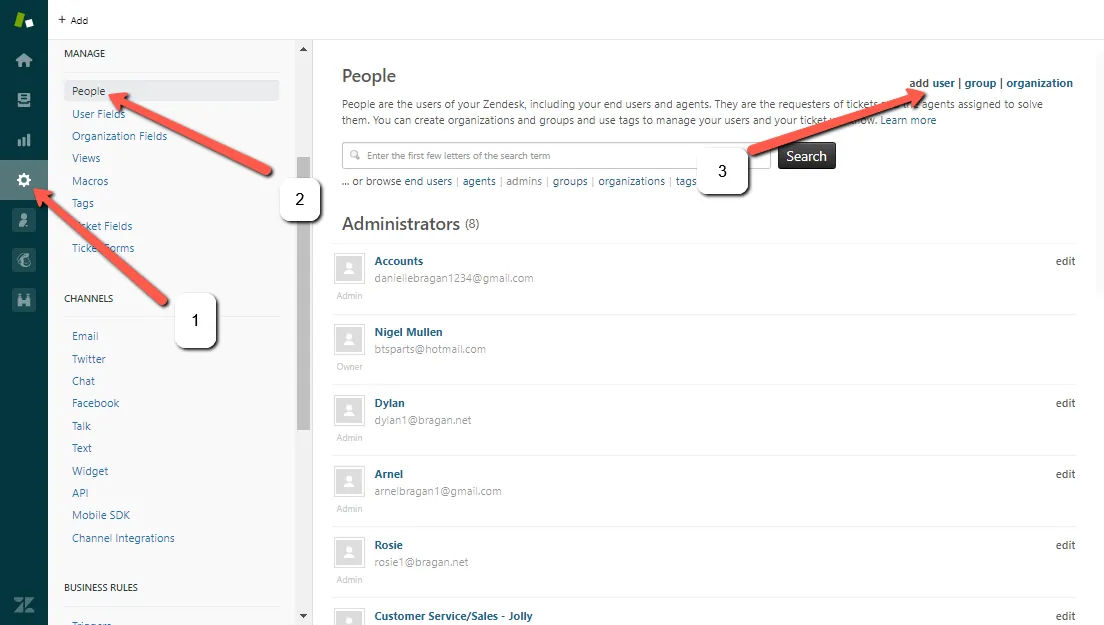
Task: Open Talk channel settings
Action: pos(81,426)
